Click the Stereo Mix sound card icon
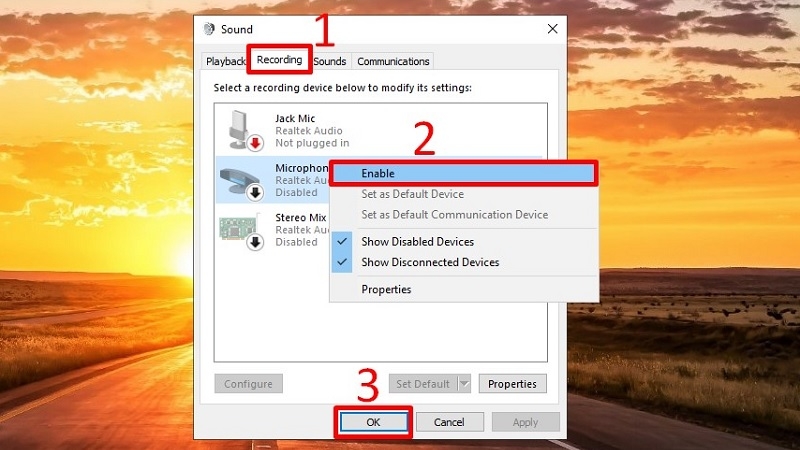 click(x=241, y=232)
